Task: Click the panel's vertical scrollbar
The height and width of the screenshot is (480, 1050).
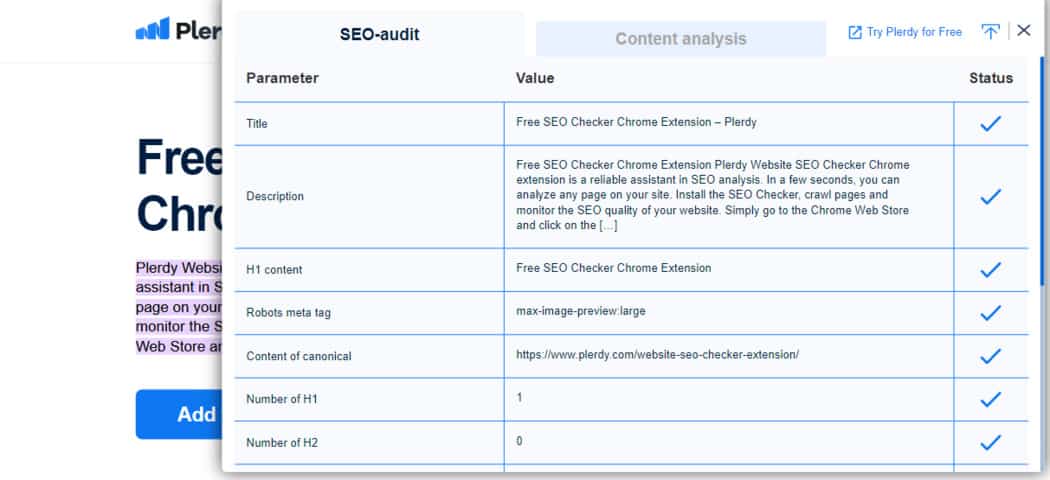Action: 1042,171
